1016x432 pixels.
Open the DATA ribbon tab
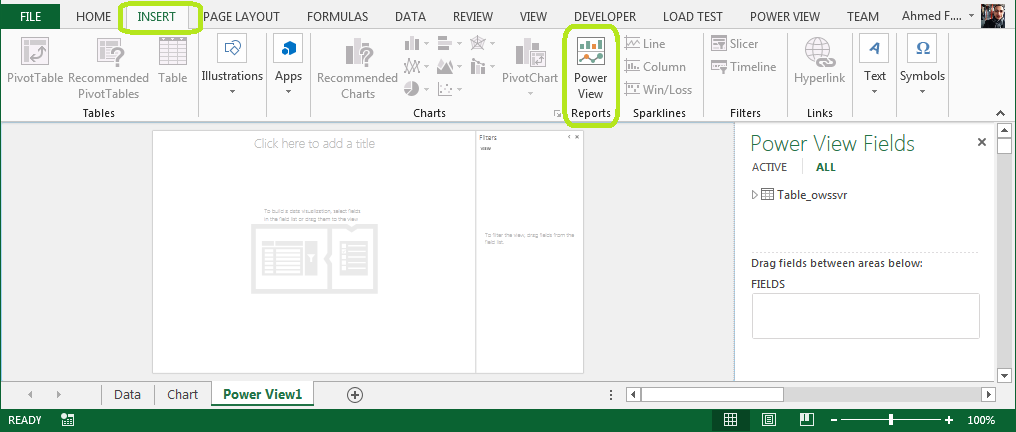click(x=410, y=17)
